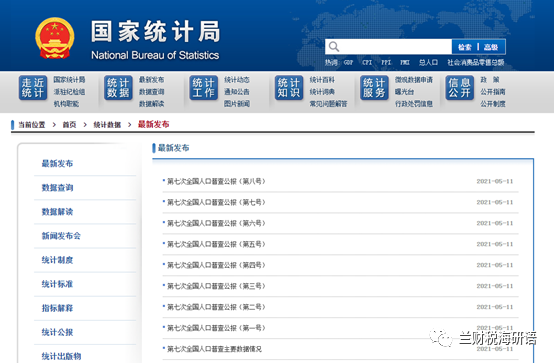554x363 pixels.
Task: Open the 统计工作 blue tile
Action: click(204, 88)
